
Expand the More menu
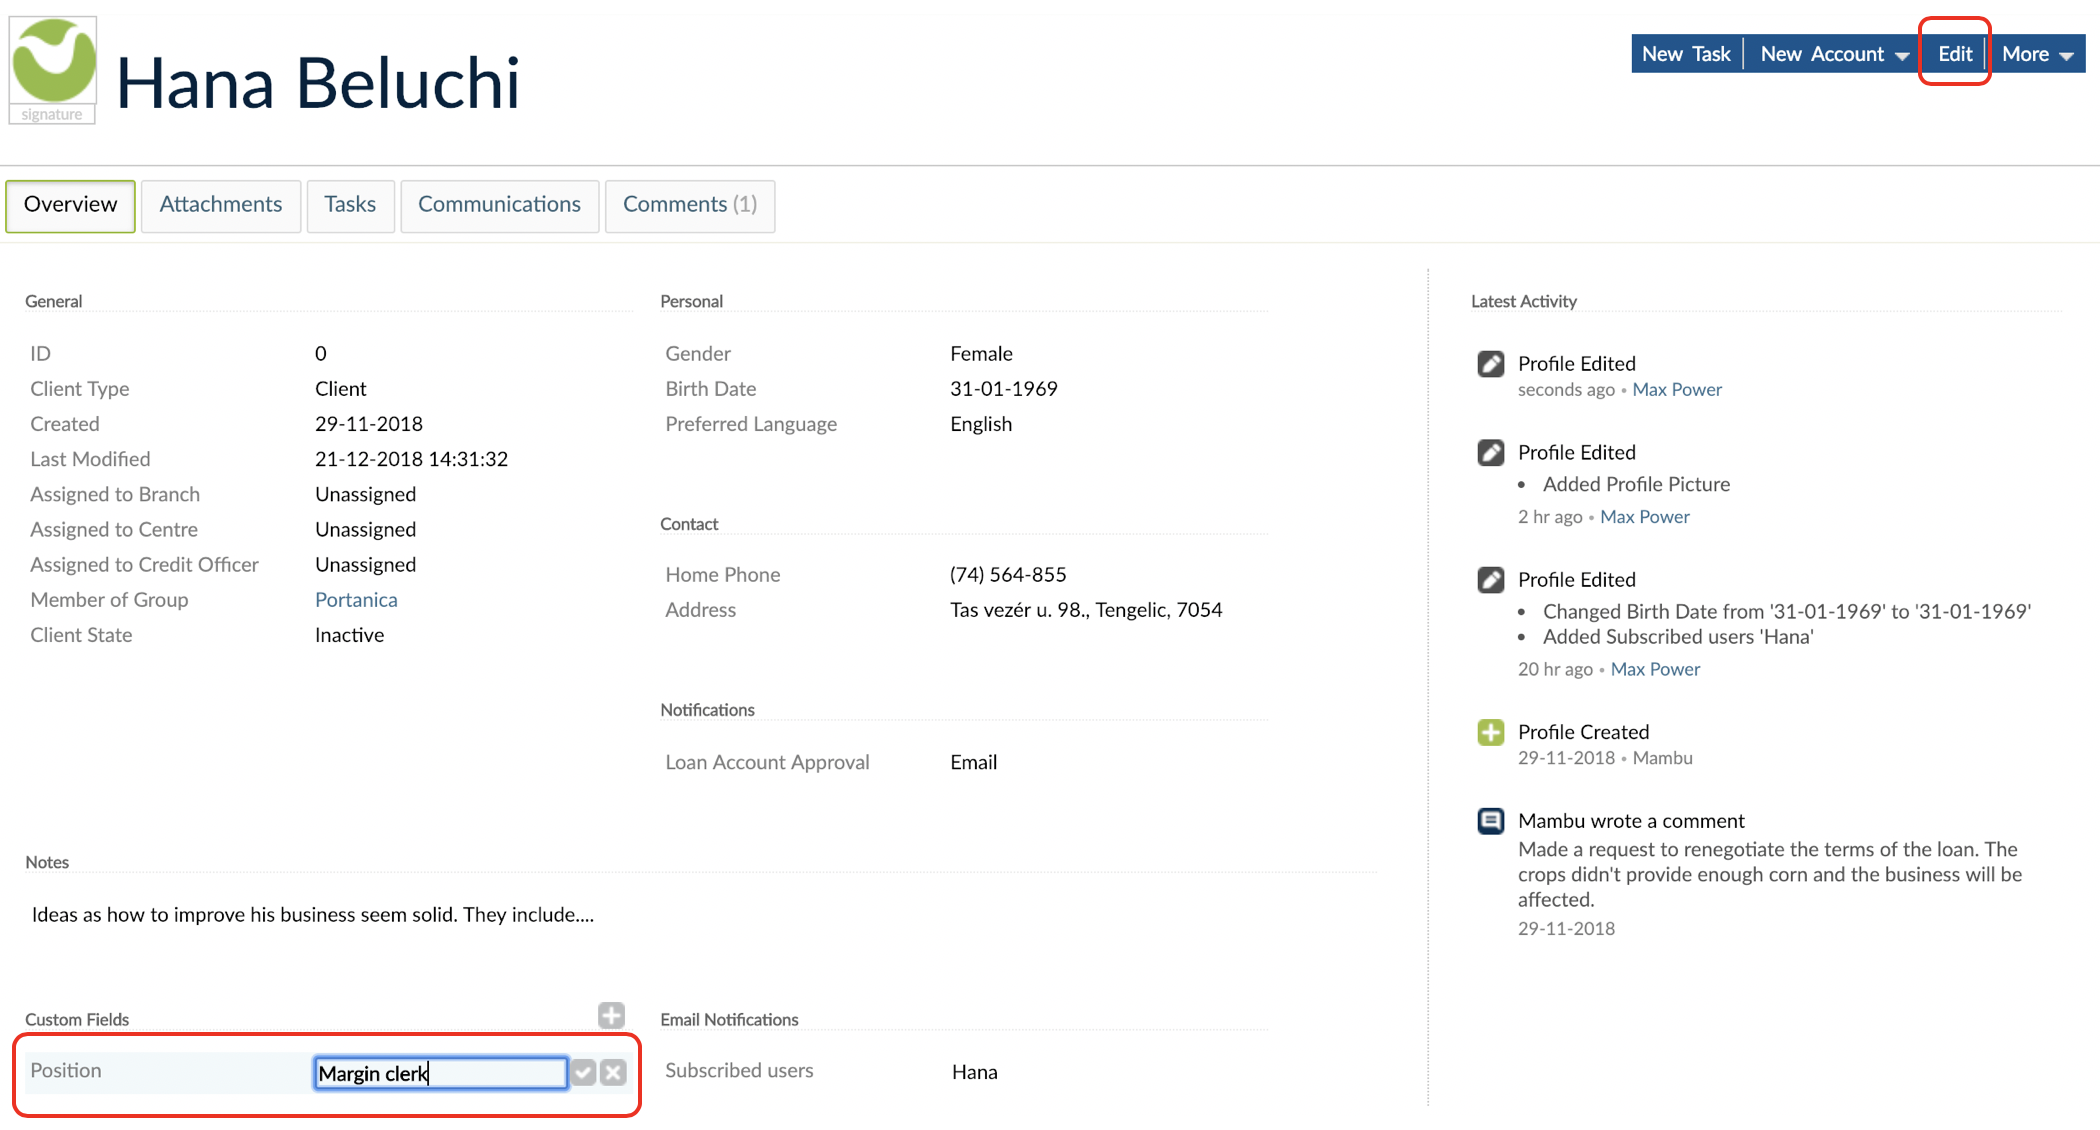(x=2035, y=54)
